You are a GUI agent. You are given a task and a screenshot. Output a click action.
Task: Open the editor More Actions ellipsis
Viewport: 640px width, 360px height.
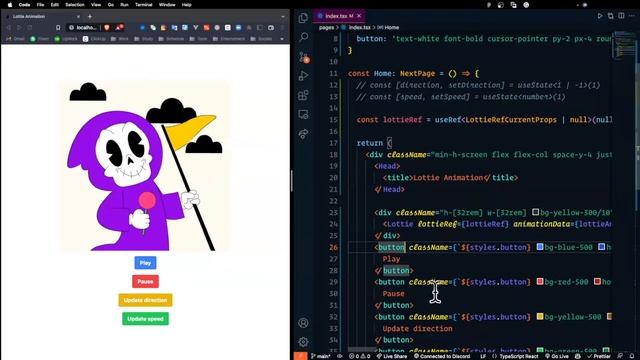(x=631, y=16)
